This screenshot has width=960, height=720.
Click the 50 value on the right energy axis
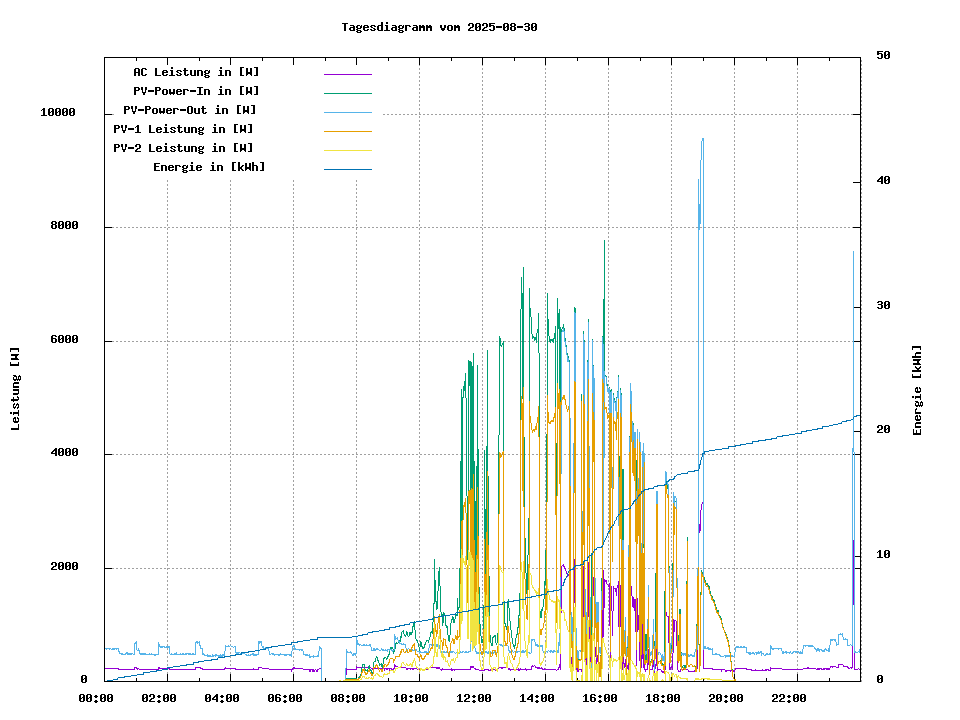[x=883, y=56]
